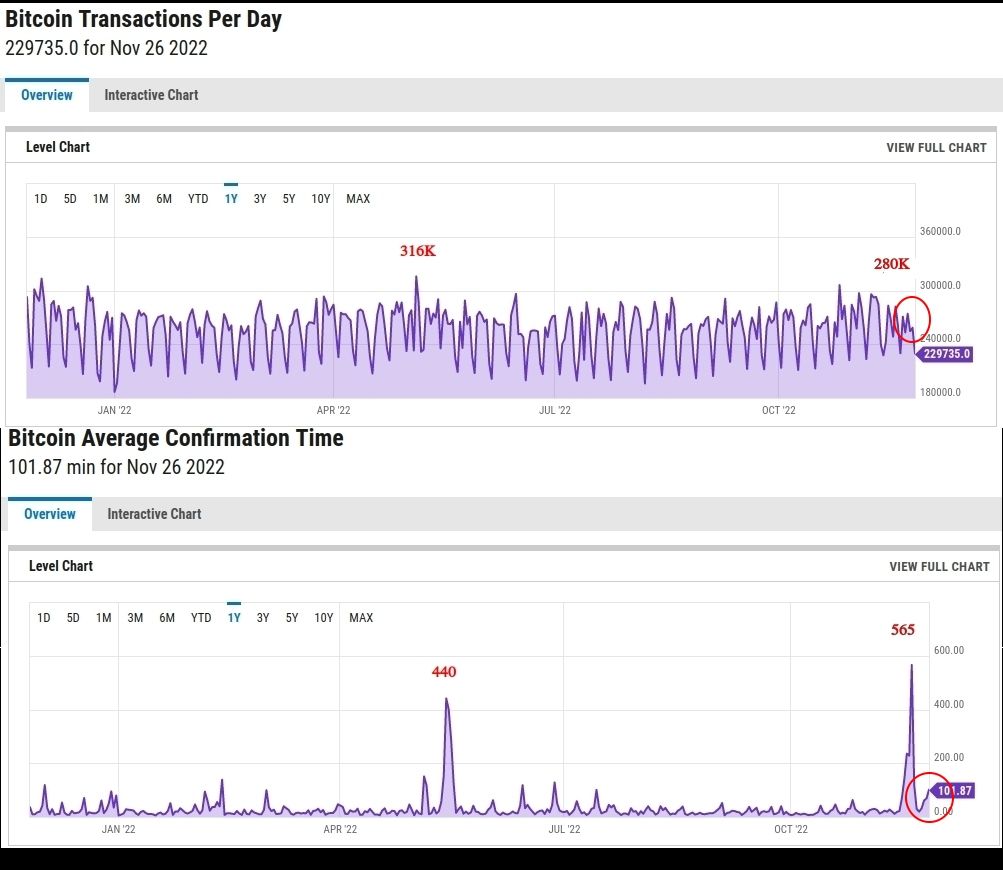
Task: Click the 229735.0 current value tag
Action: coord(946,354)
